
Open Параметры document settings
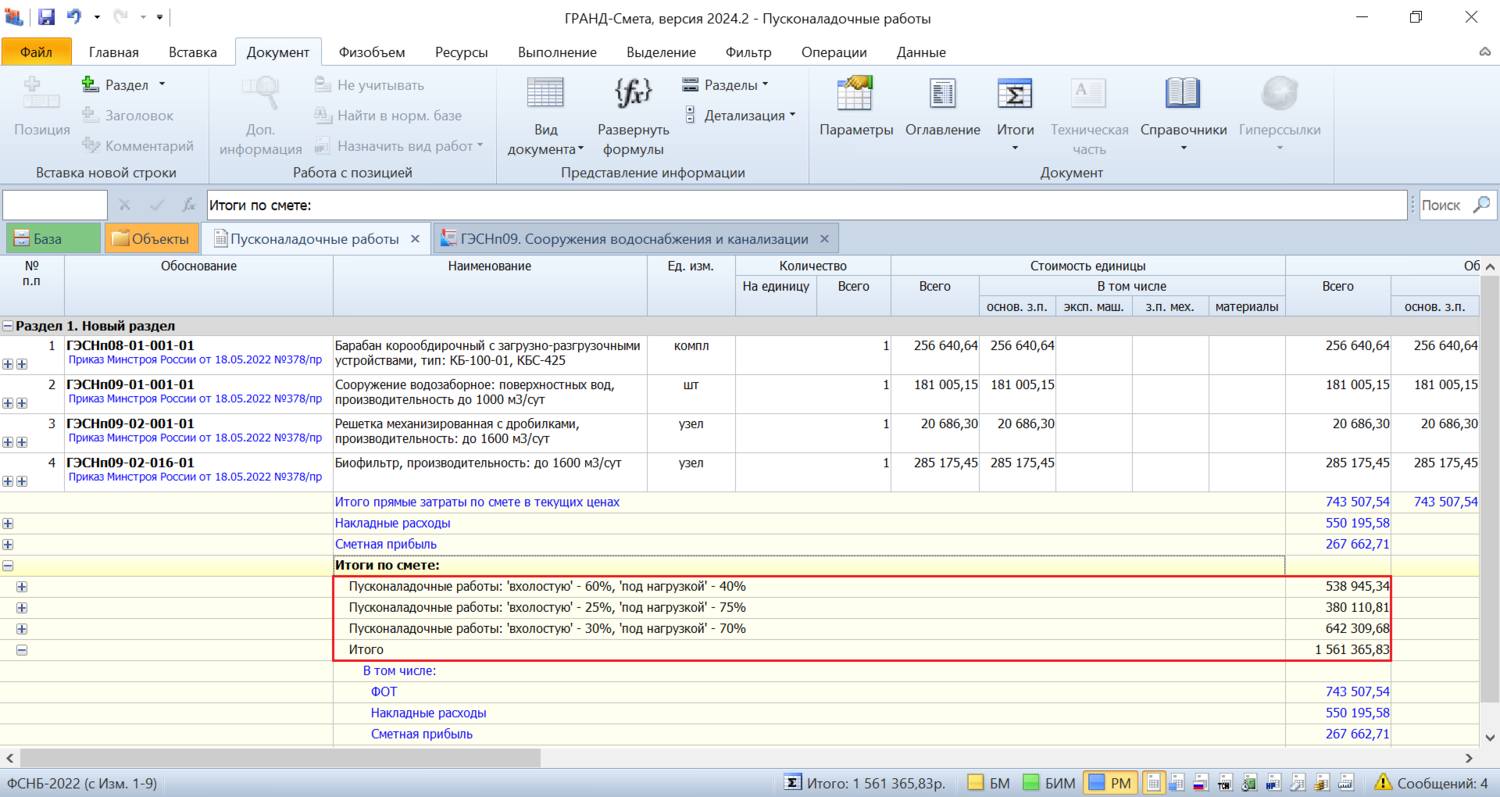pyautogui.click(x=856, y=110)
